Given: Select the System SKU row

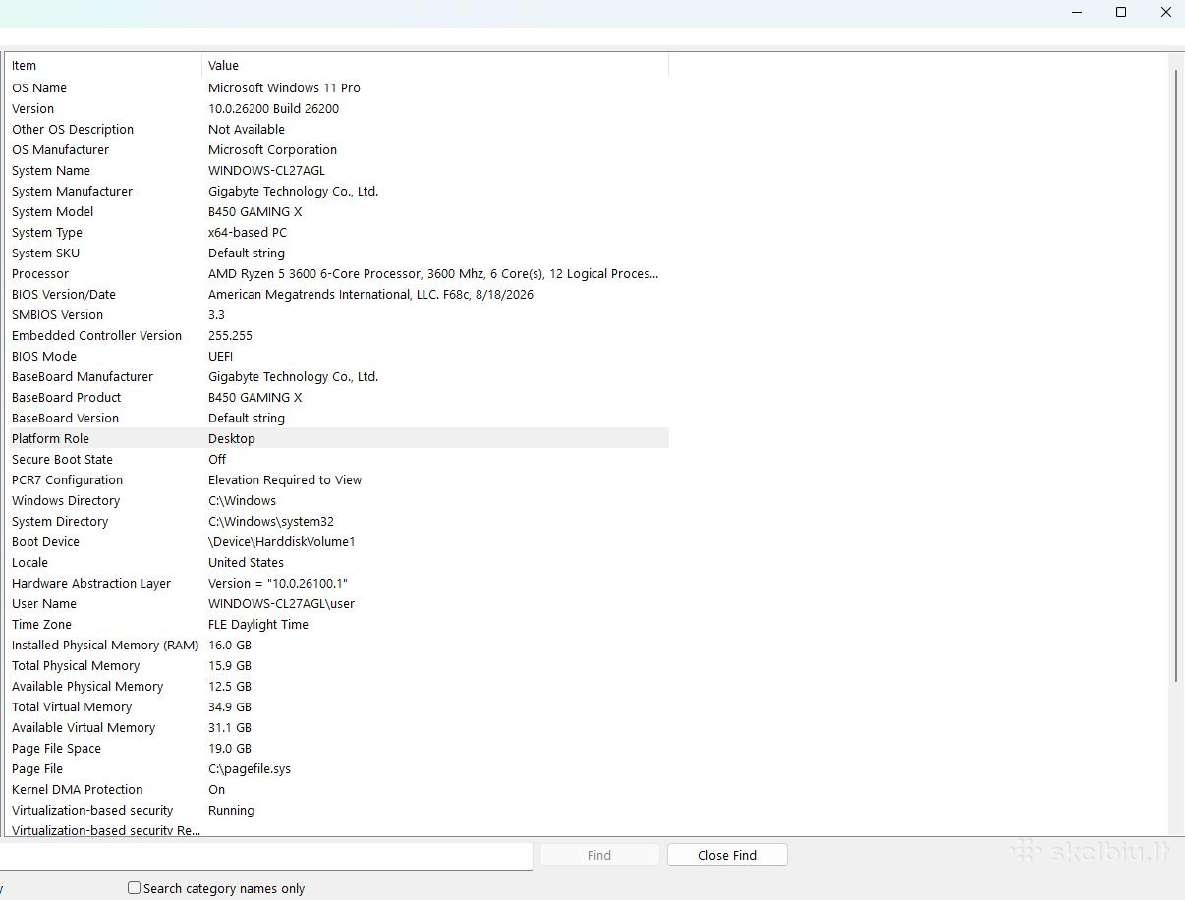Looking at the screenshot, I should tap(337, 253).
